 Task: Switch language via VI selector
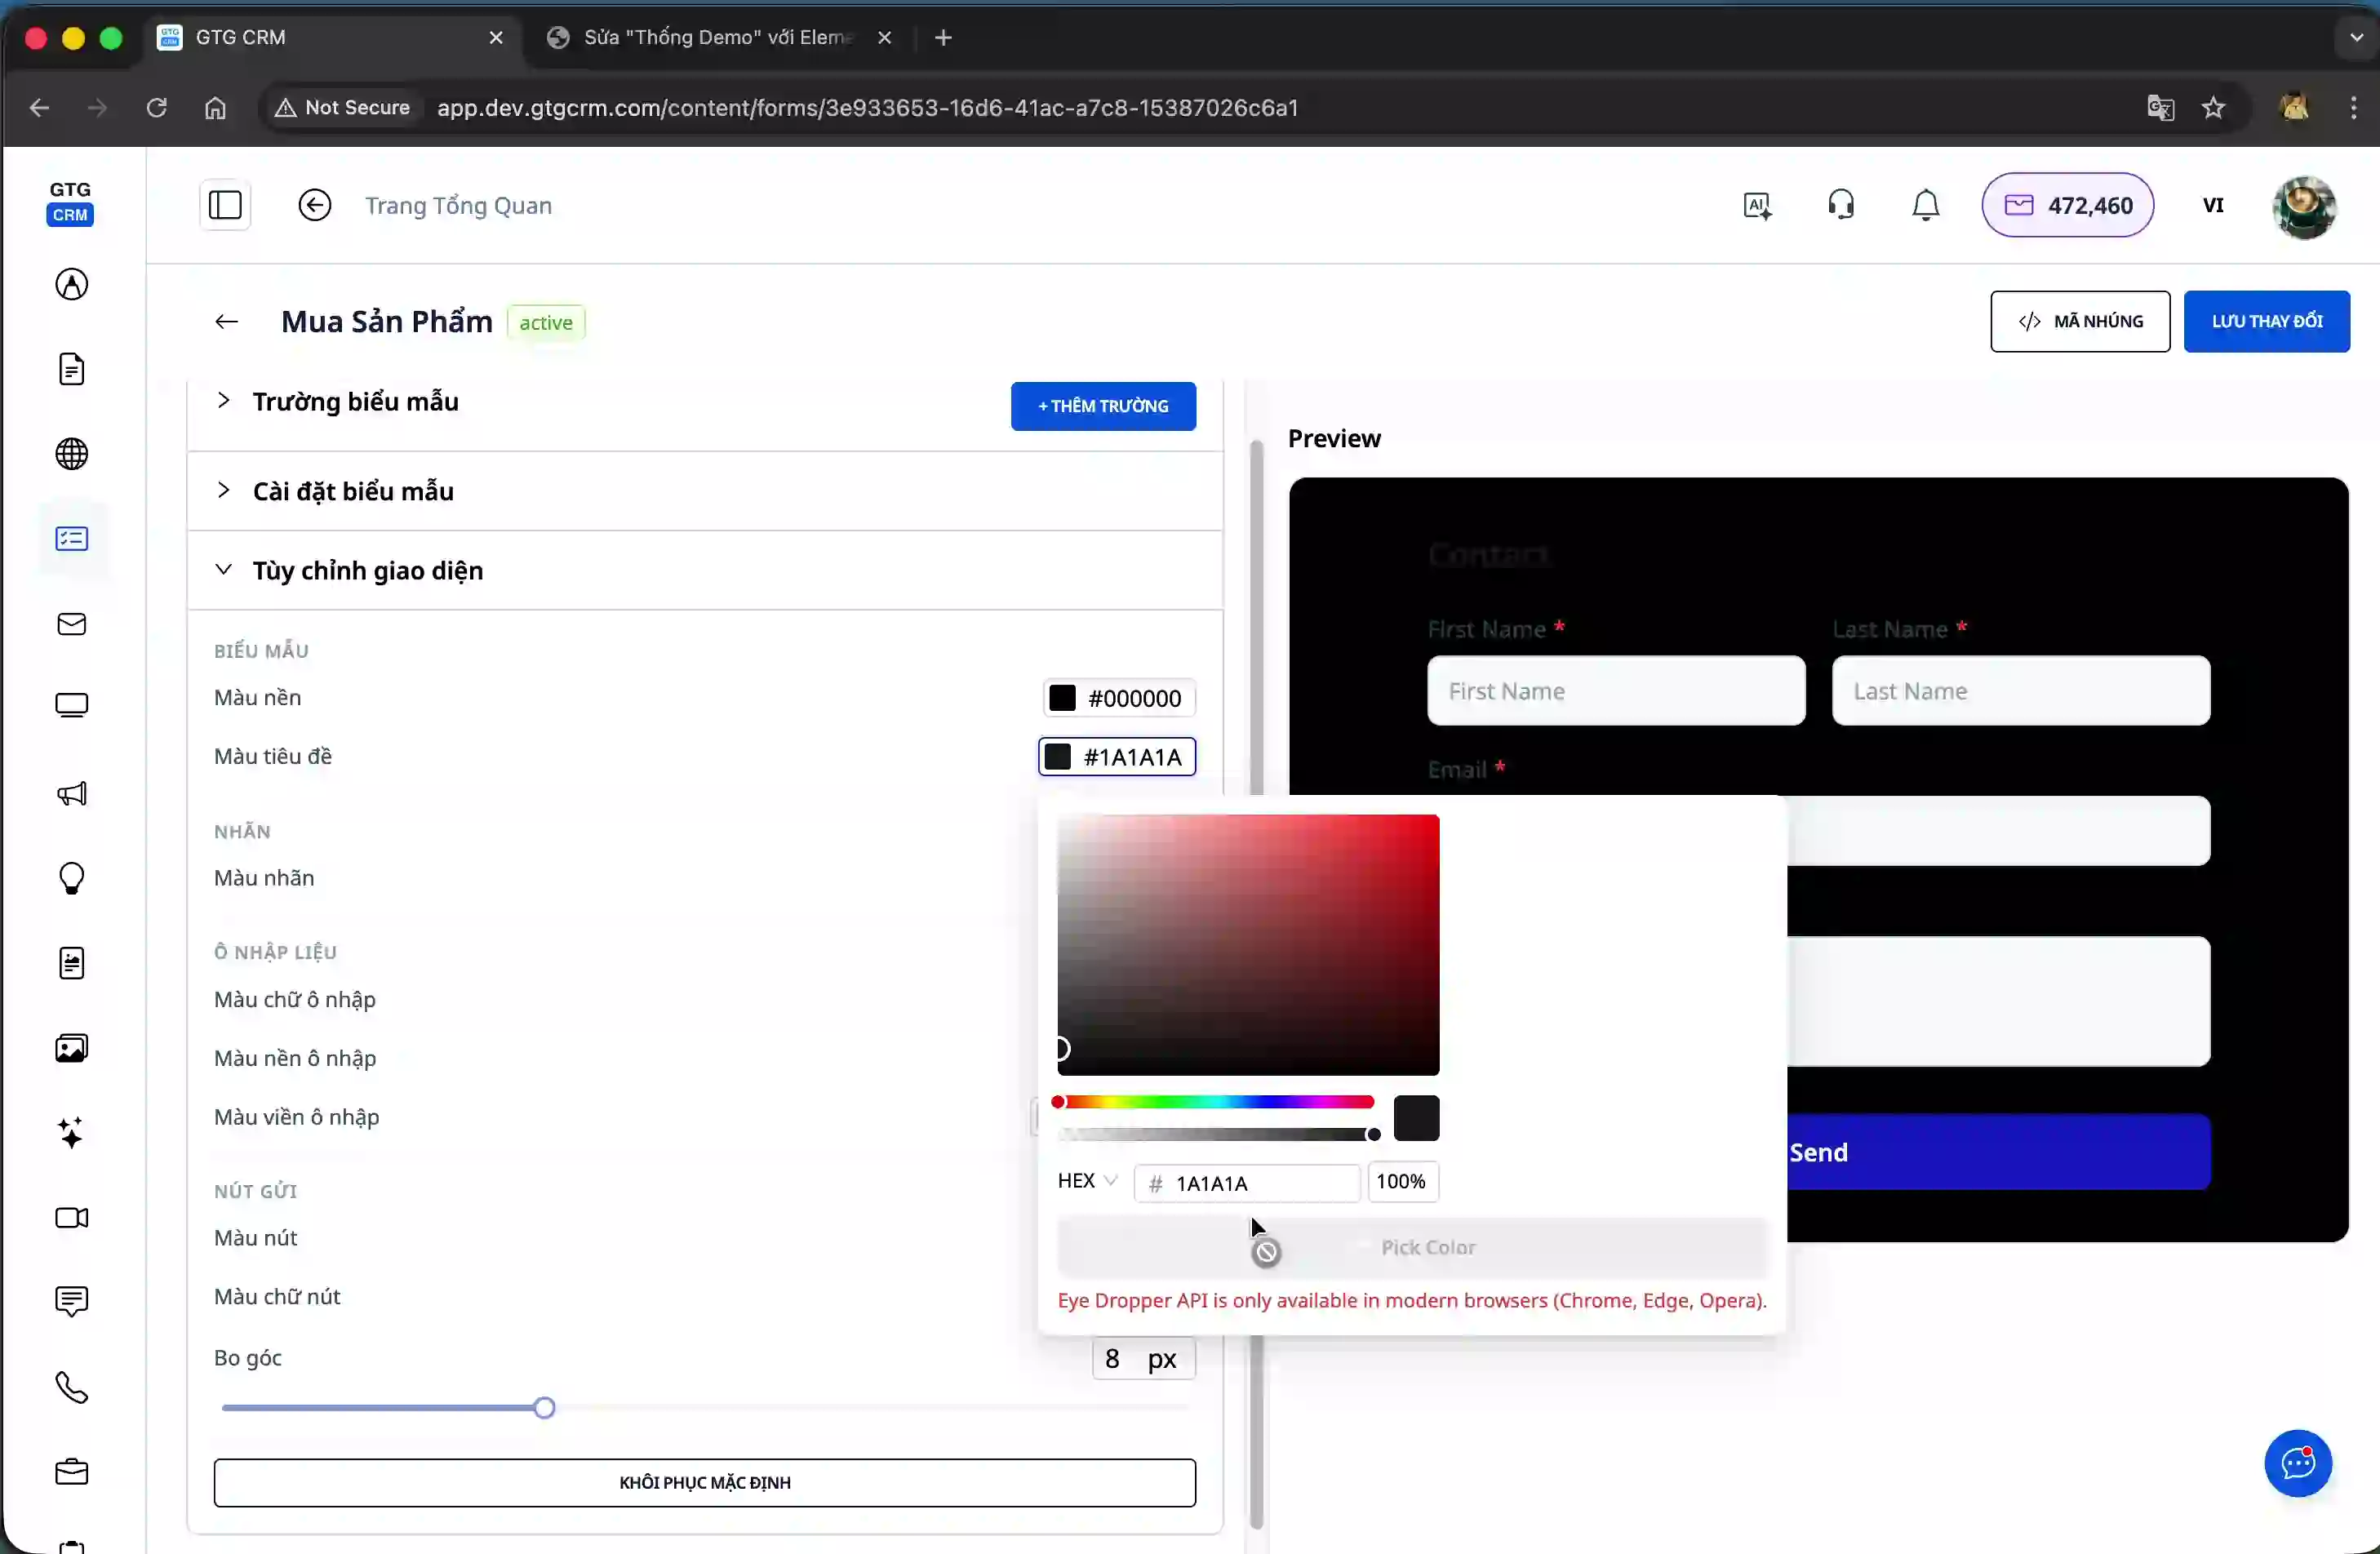(x=2213, y=205)
